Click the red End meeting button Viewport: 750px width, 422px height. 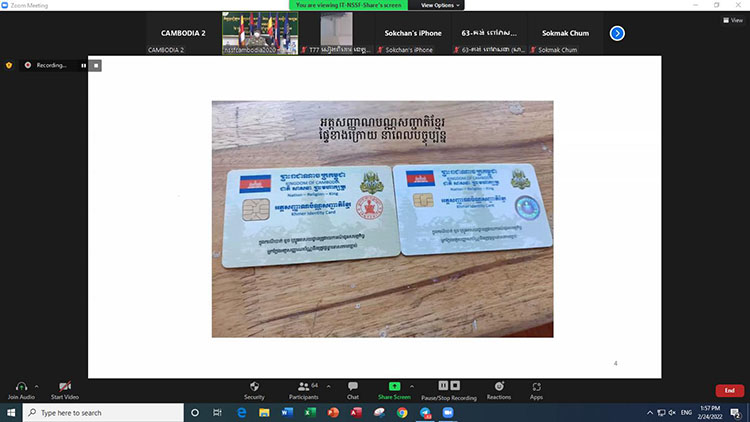(x=729, y=390)
